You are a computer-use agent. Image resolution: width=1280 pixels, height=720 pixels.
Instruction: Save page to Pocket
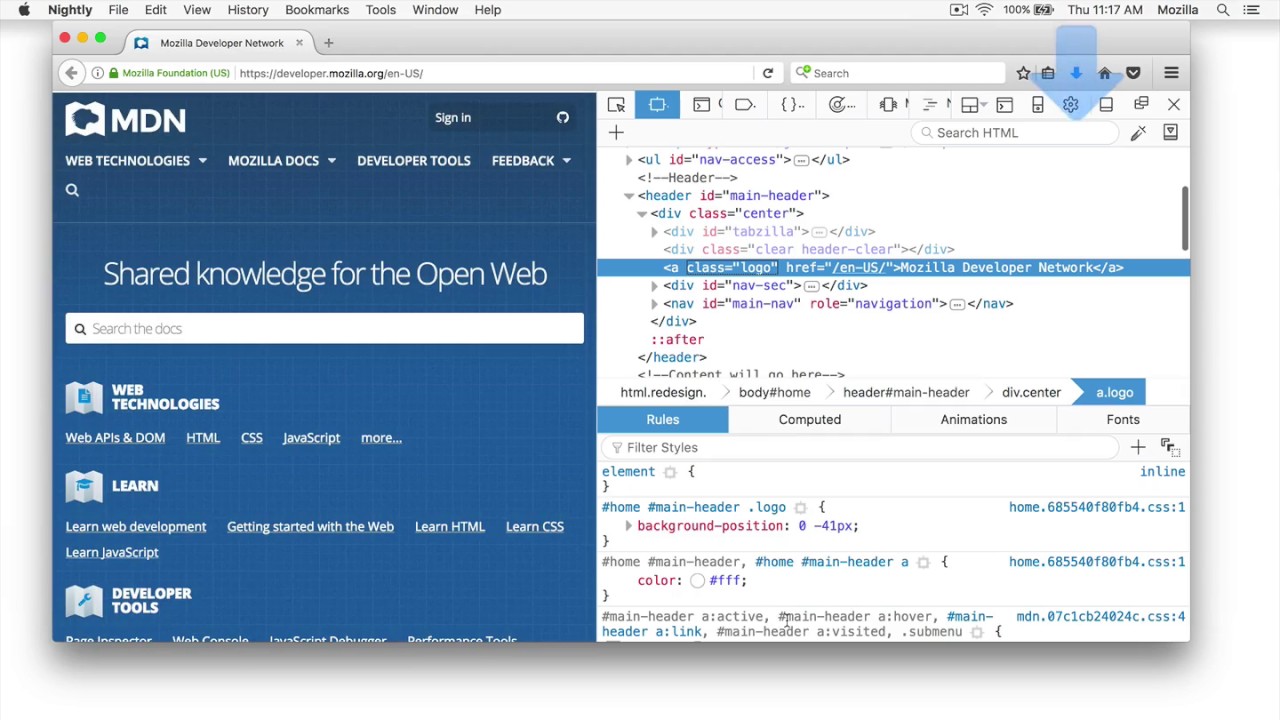pos(1133,73)
